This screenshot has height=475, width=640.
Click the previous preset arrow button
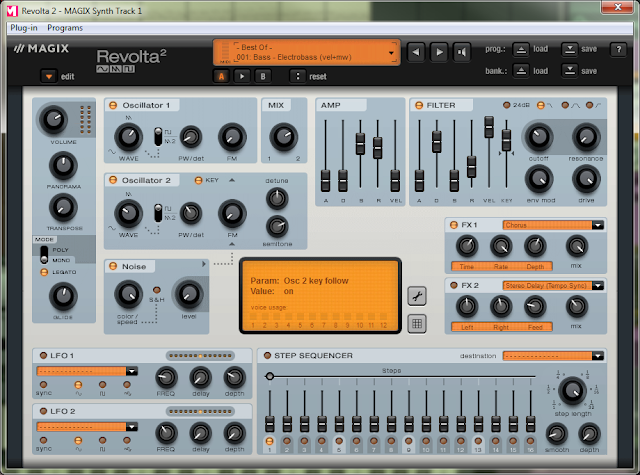[x=416, y=52]
